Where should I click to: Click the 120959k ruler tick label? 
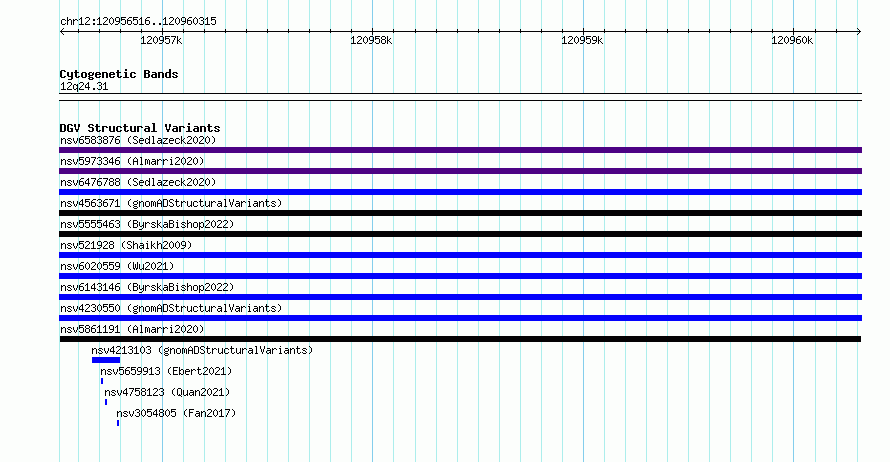pos(582,40)
